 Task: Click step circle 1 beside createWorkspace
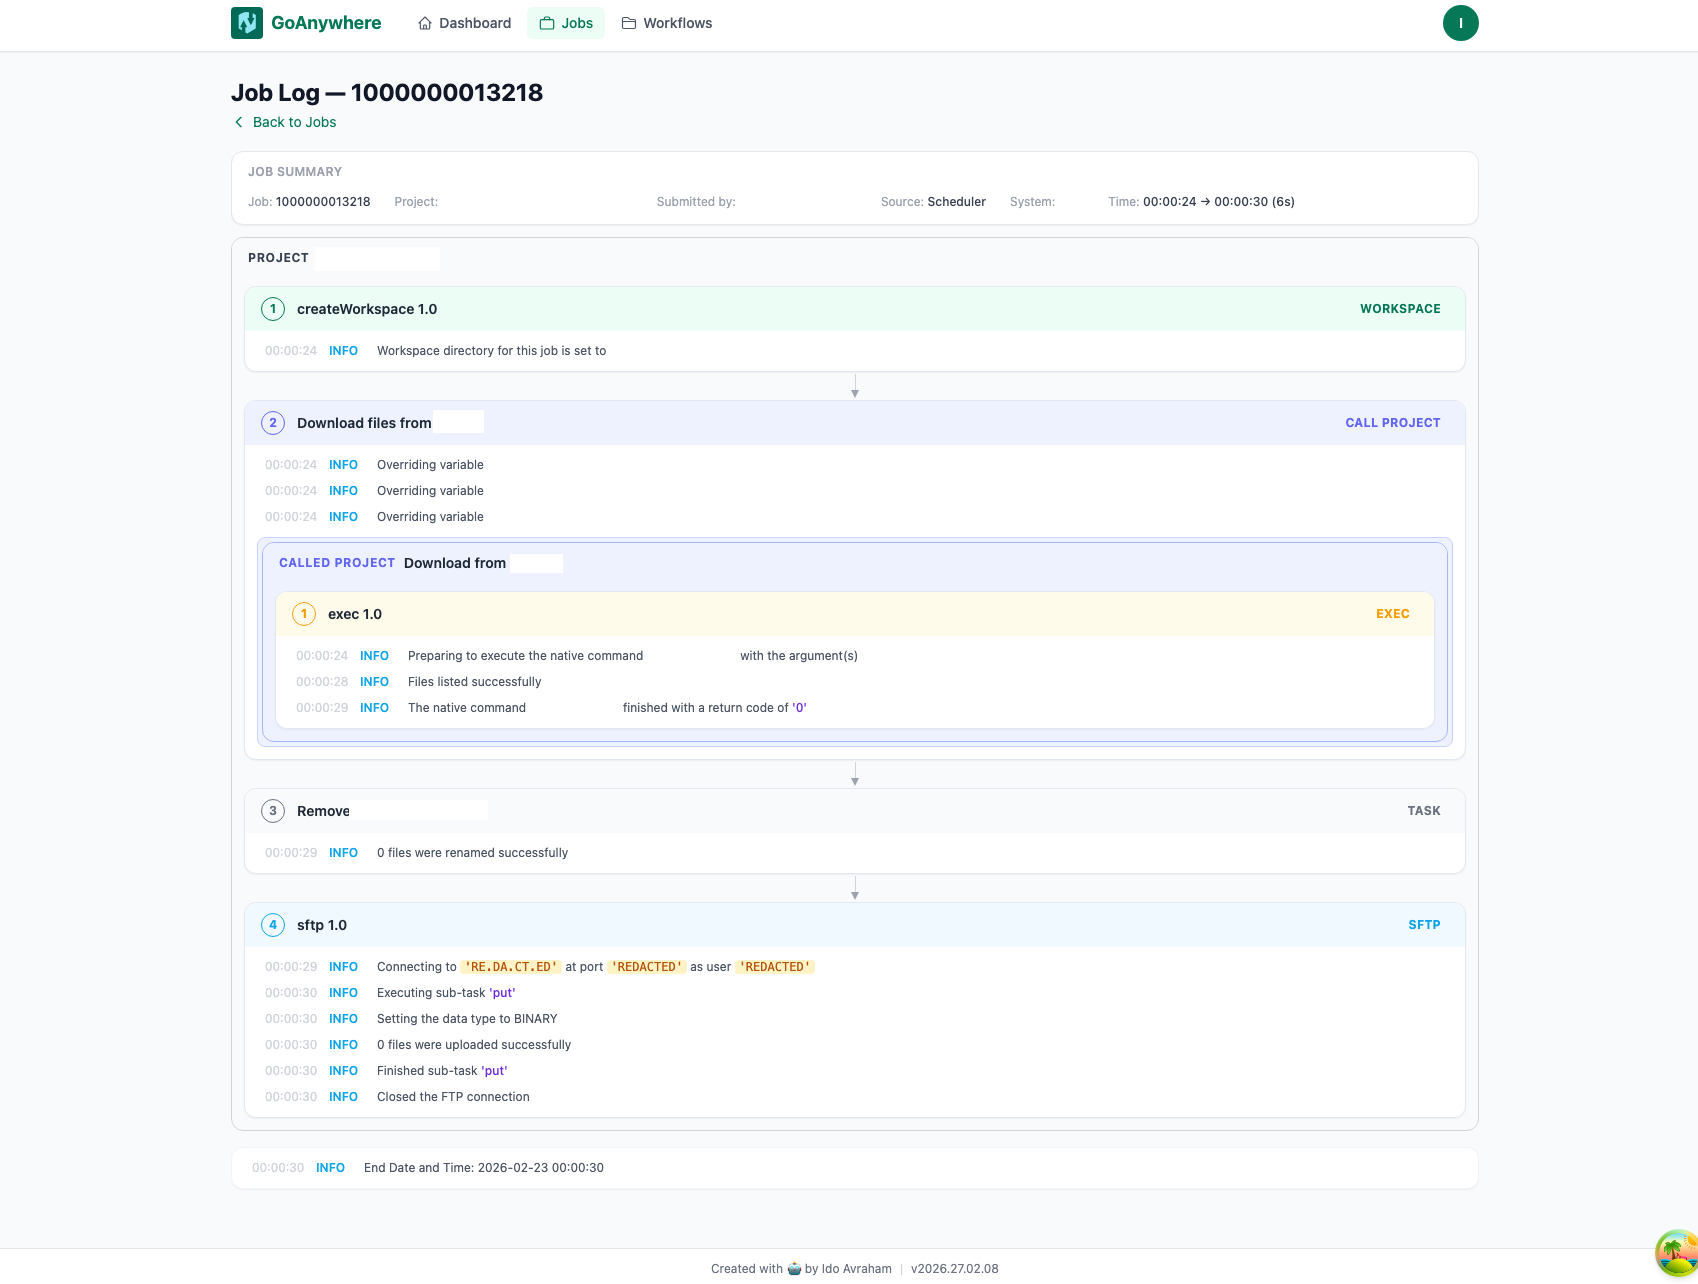coord(272,309)
